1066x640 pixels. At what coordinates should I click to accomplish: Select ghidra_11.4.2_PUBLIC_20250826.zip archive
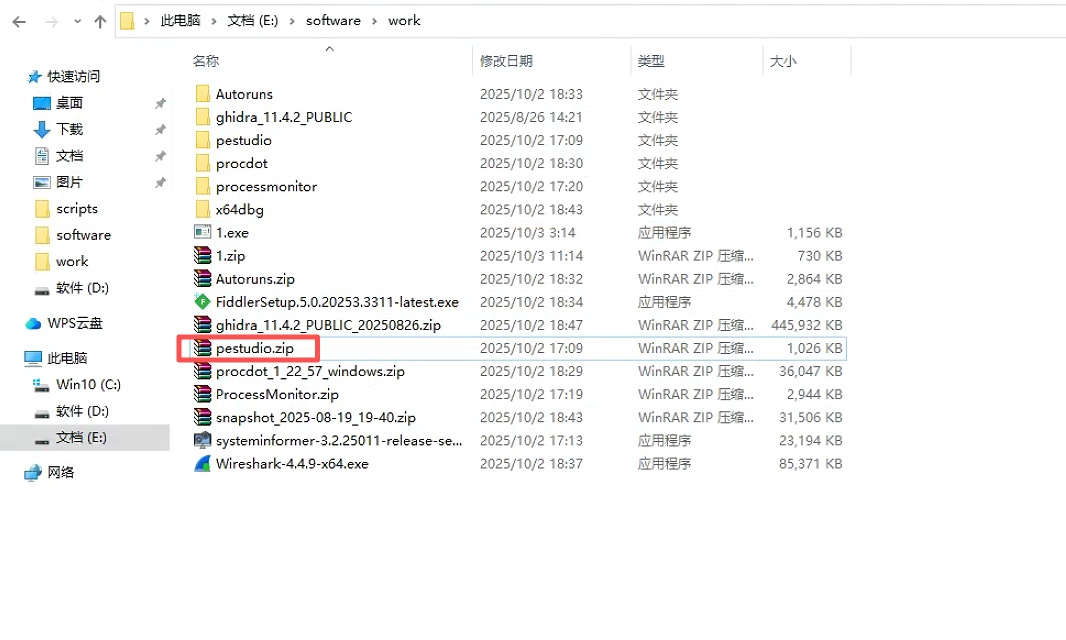(x=328, y=325)
